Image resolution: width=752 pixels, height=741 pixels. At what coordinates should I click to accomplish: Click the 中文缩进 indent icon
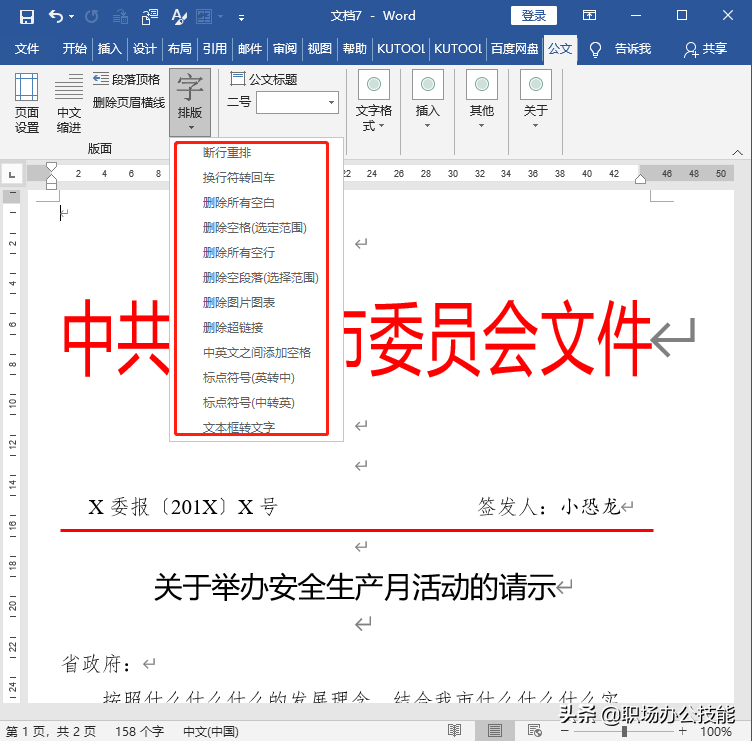(69, 103)
